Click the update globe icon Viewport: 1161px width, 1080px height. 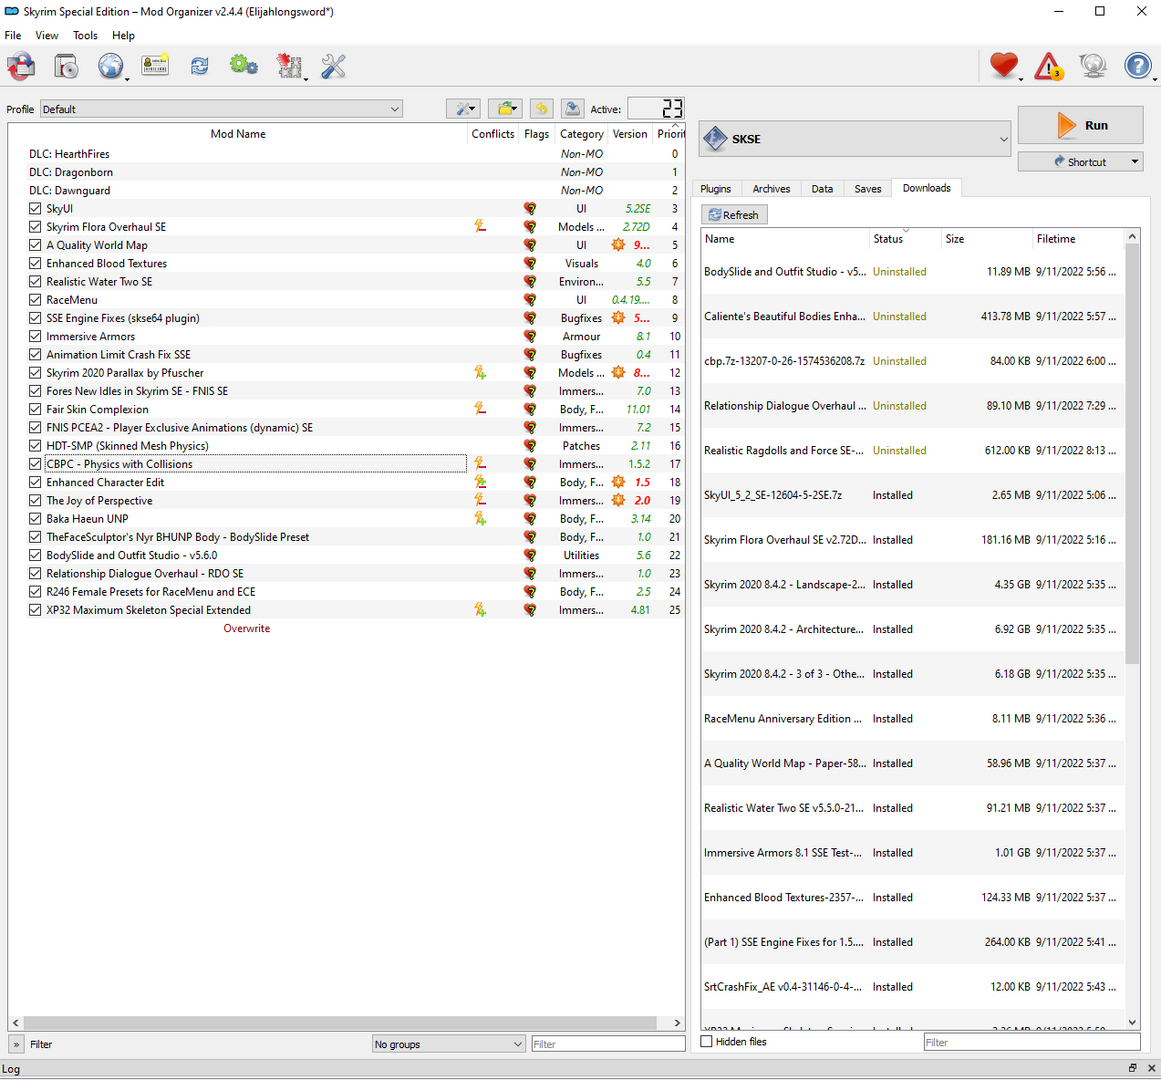coord(1093,66)
